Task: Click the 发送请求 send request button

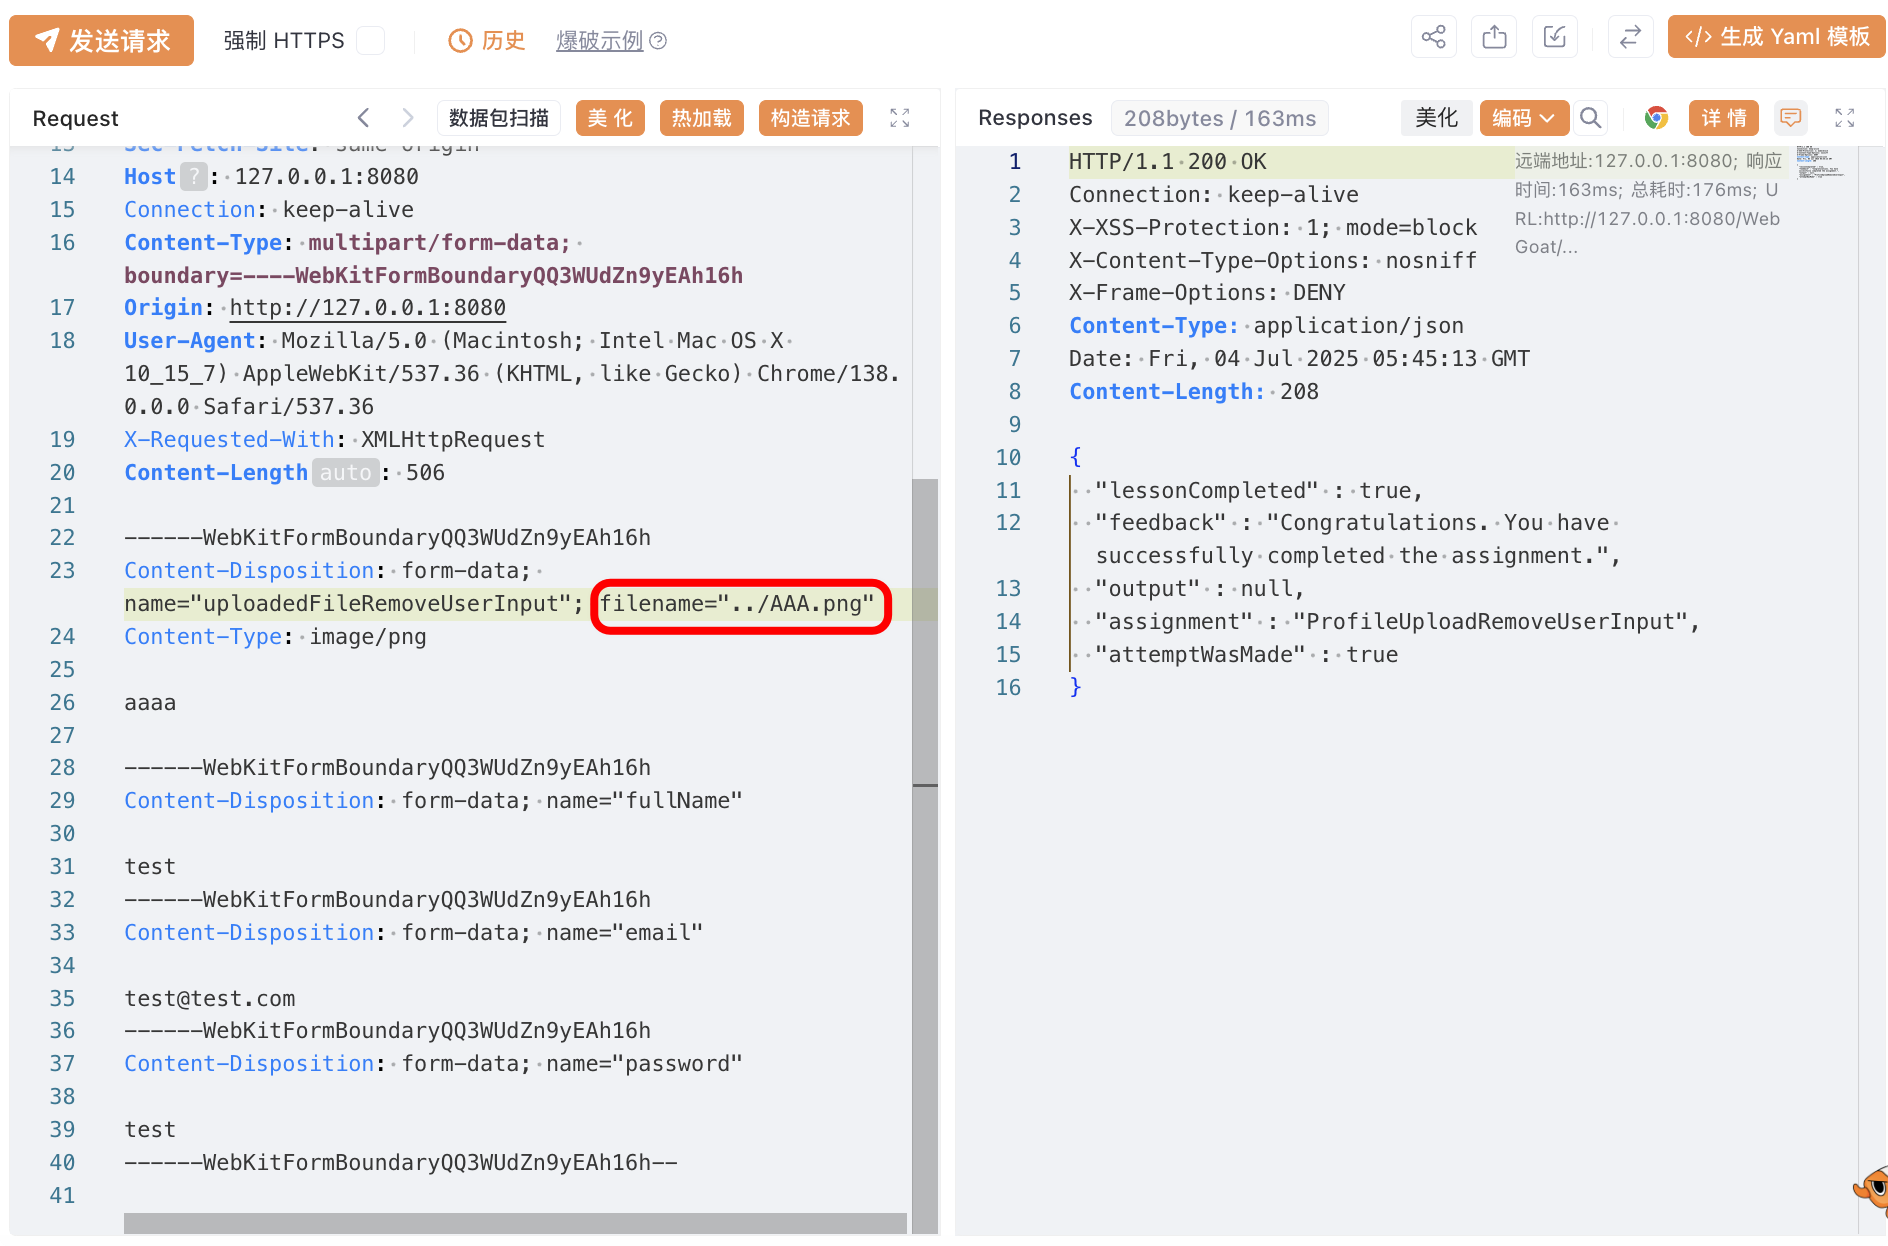Action: coord(101,40)
